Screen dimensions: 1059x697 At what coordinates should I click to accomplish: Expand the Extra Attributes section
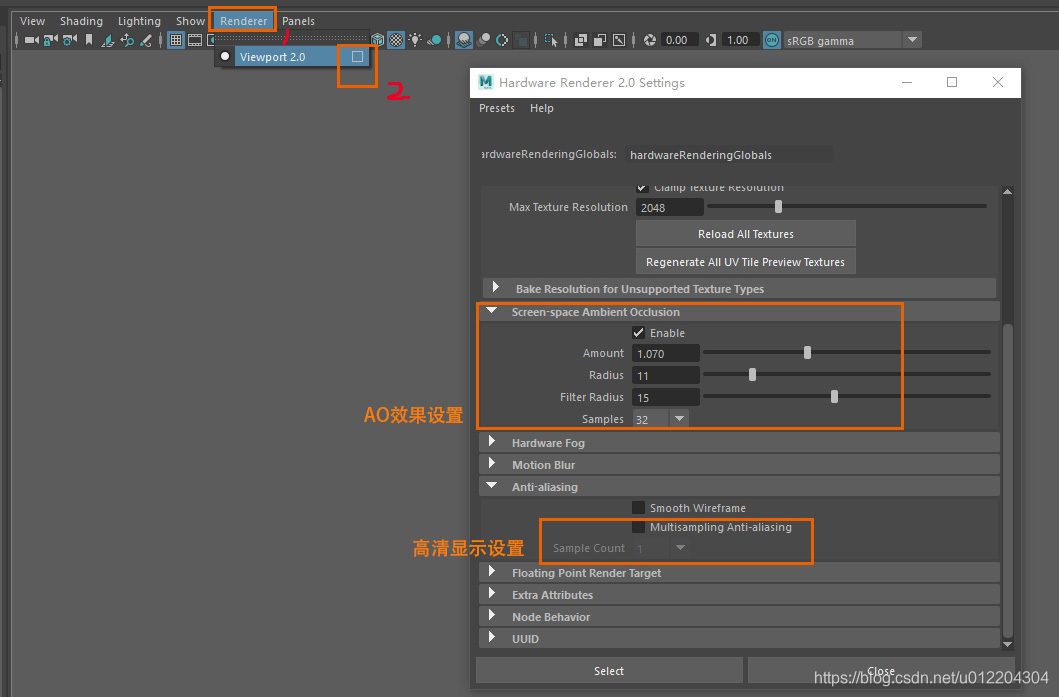point(492,593)
